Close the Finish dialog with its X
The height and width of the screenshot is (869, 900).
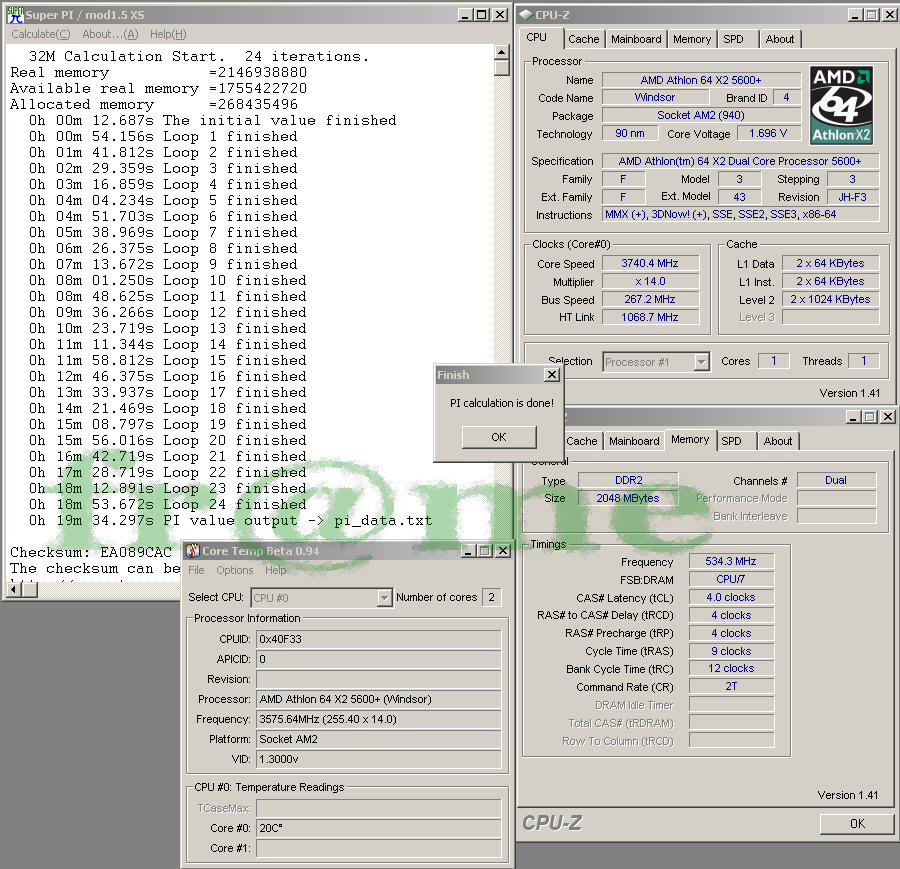[x=552, y=375]
